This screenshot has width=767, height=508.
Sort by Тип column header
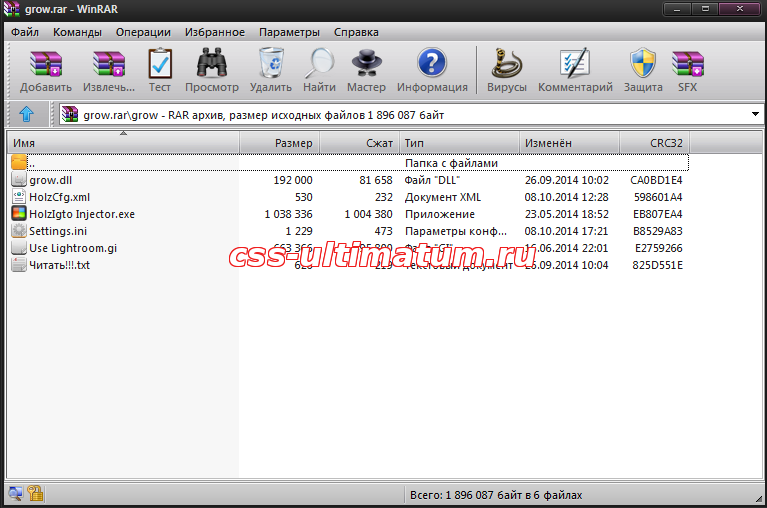pyautogui.click(x=459, y=143)
